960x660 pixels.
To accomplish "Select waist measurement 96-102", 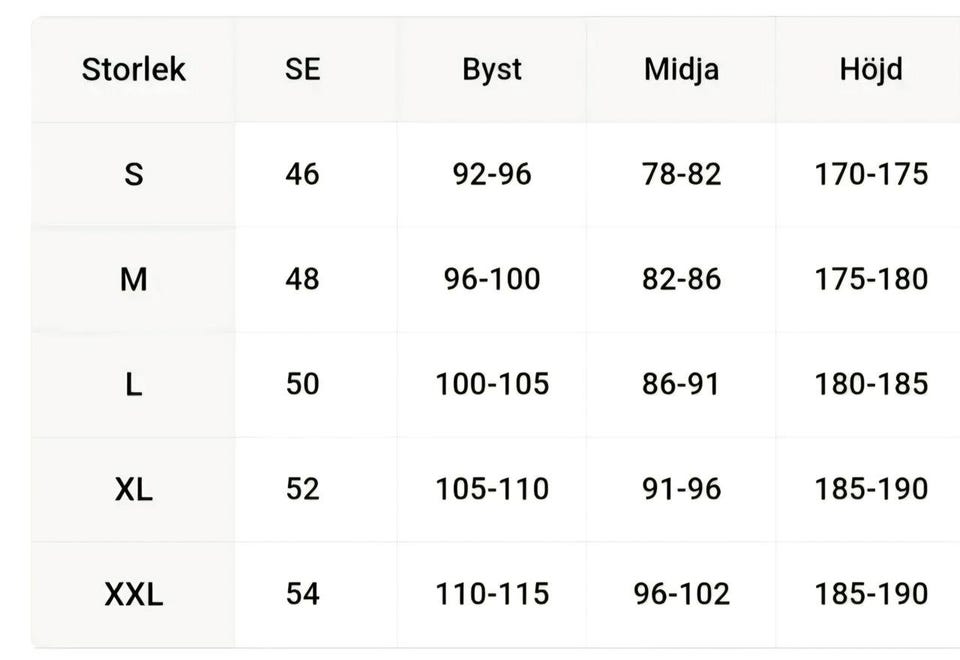I will (681, 594).
